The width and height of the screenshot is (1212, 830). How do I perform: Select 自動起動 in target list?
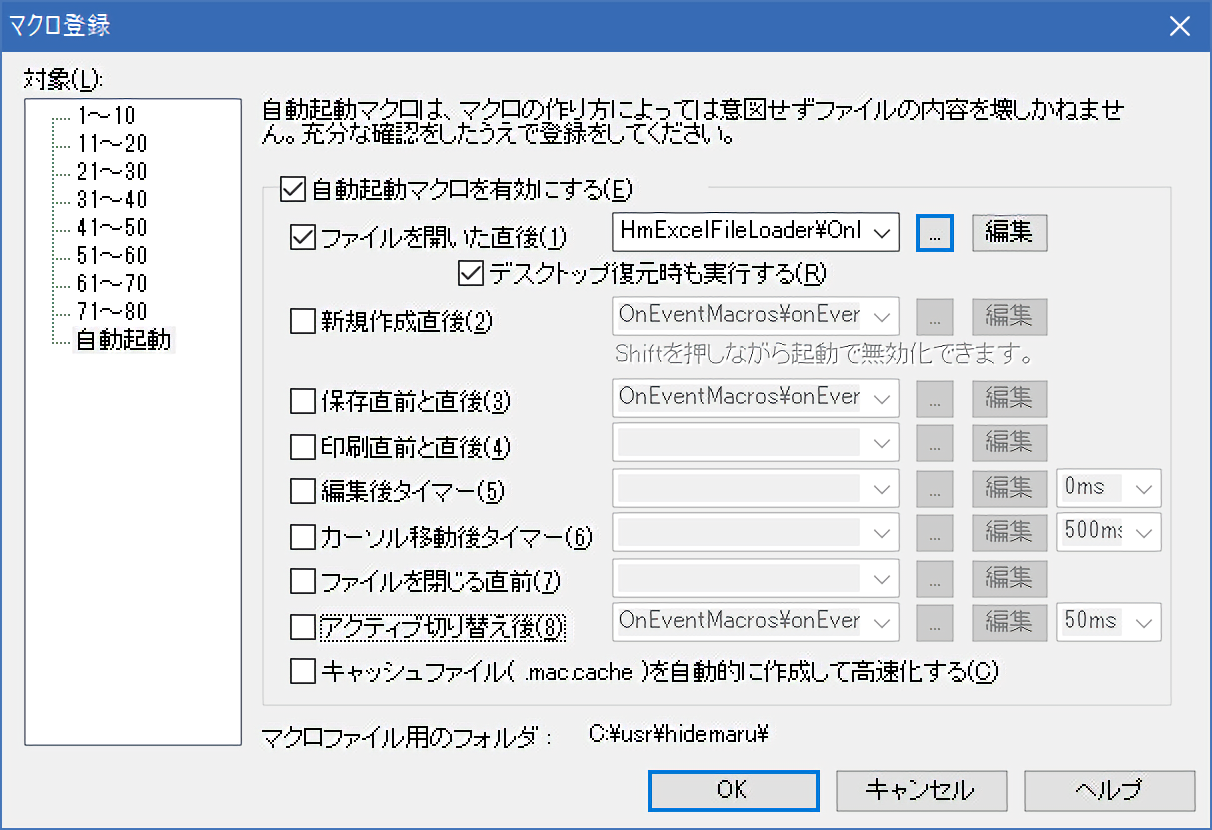point(124,340)
